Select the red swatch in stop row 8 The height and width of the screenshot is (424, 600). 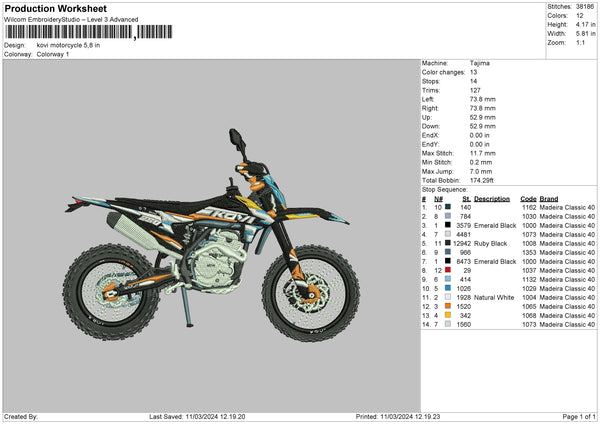[448, 270]
